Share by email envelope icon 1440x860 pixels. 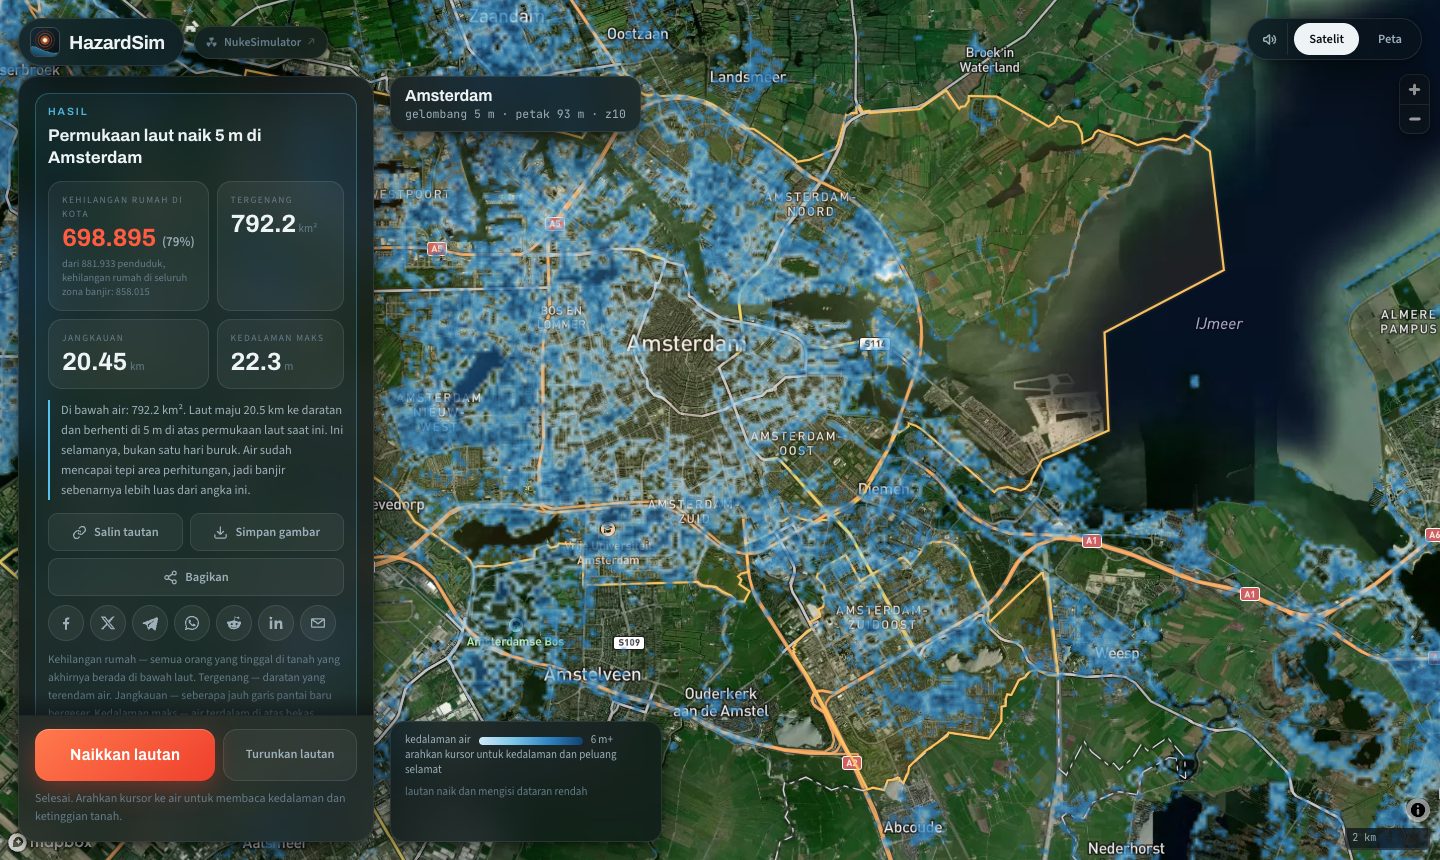pyautogui.click(x=318, y=623)
